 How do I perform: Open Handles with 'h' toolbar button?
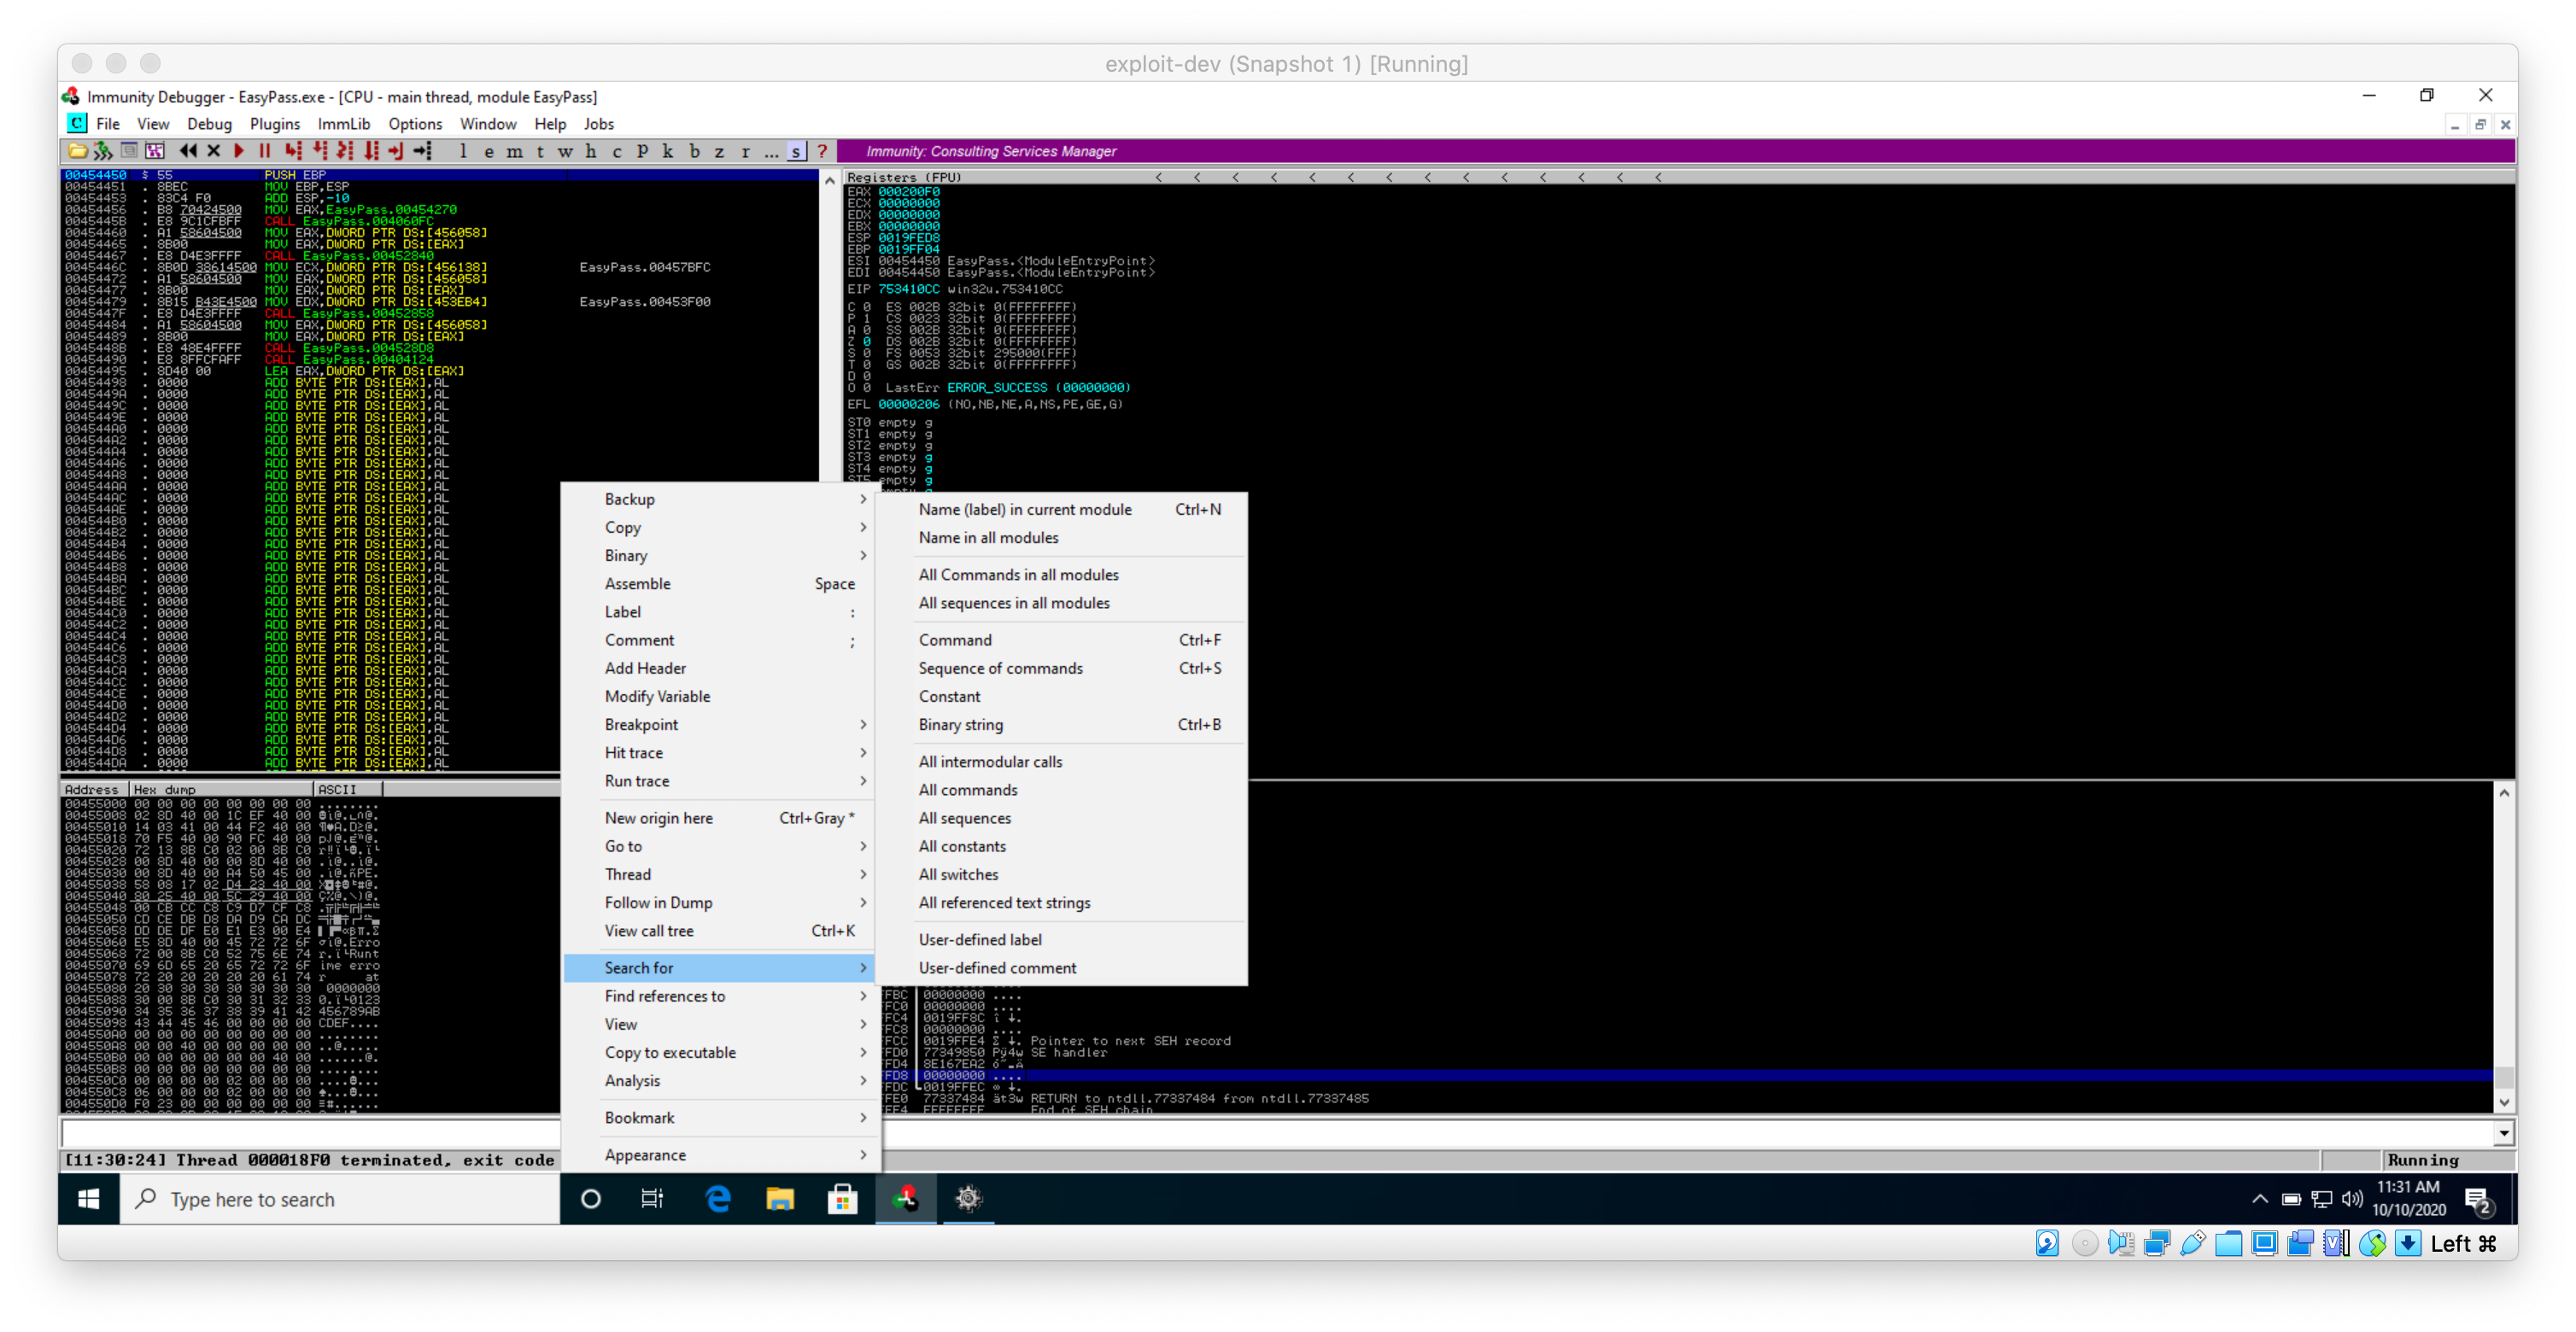click(x=591, y=151)
